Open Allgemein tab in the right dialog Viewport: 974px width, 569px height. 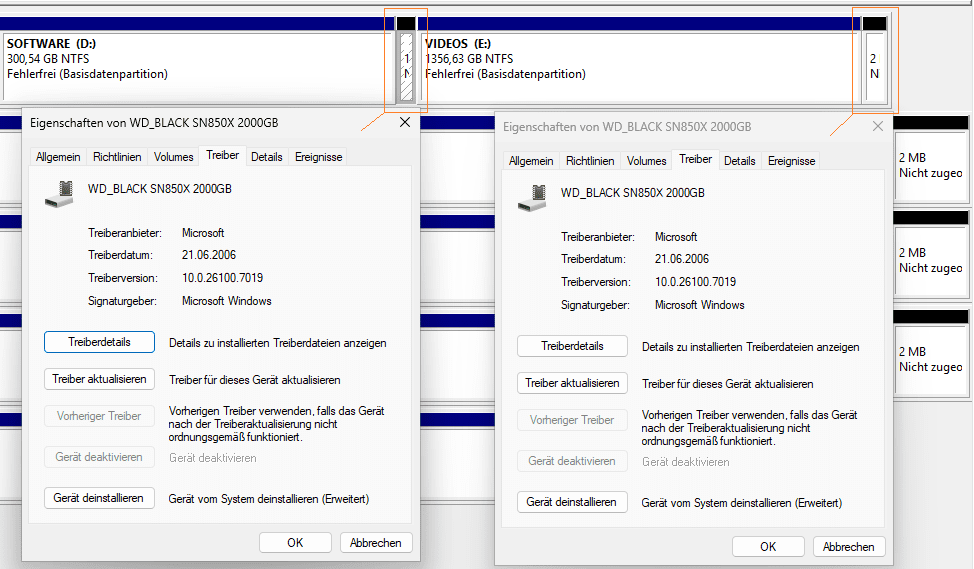531,161
